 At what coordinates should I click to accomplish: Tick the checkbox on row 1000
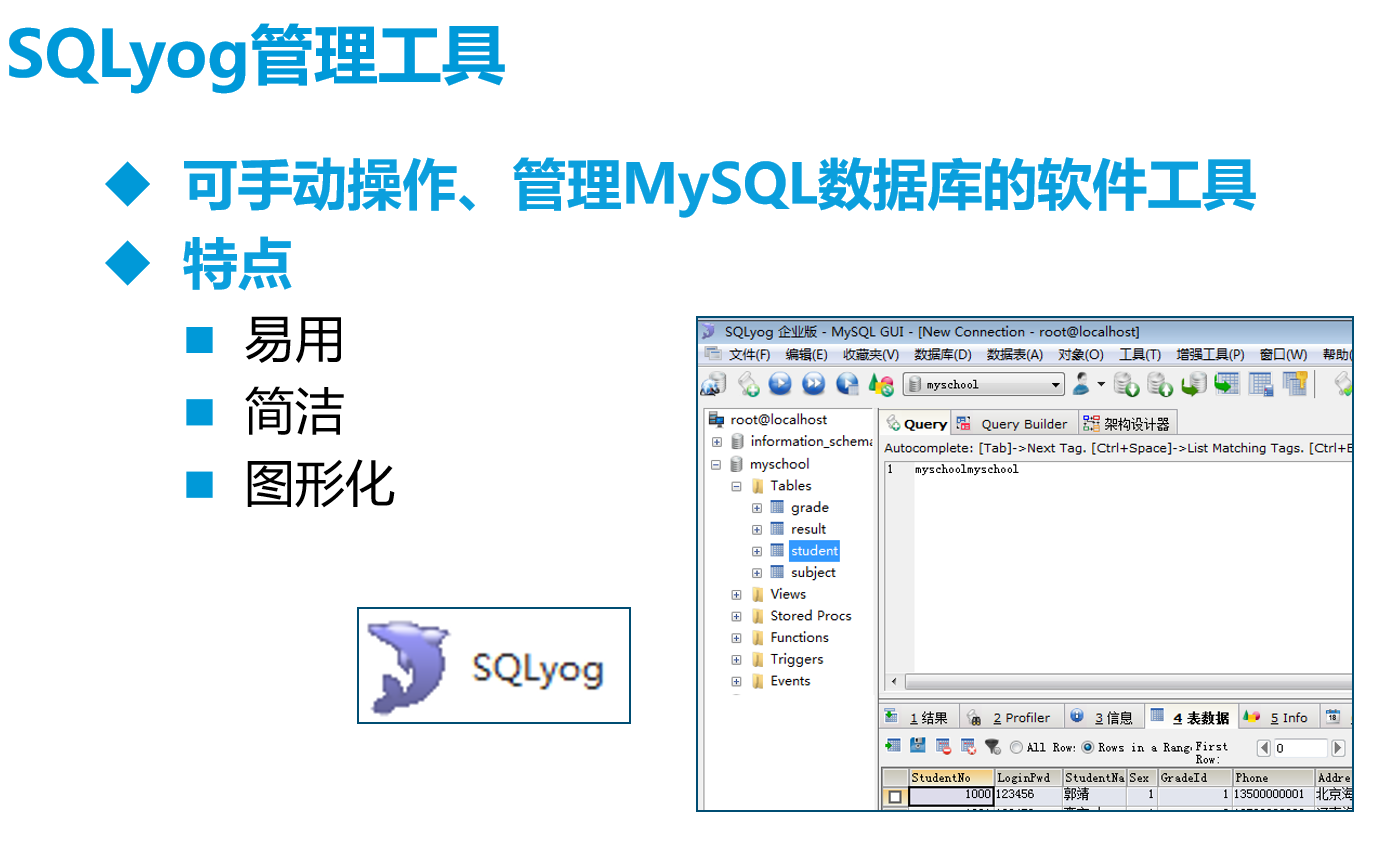pyautogui.click(x=895, y=797)
